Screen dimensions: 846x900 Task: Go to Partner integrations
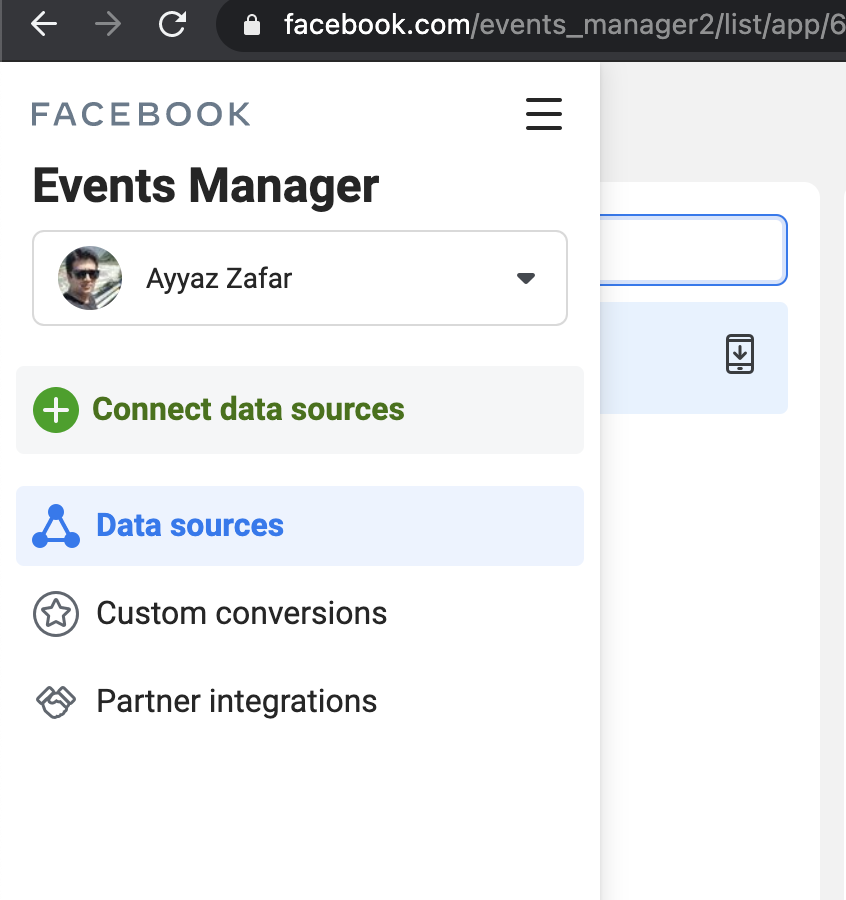236,702
